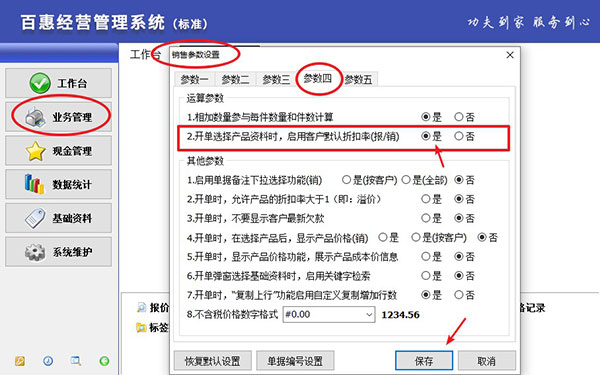Choose 是 for 复制上行 custom row count
Viewport: 600px width, 375px height.
coord(426,295)
